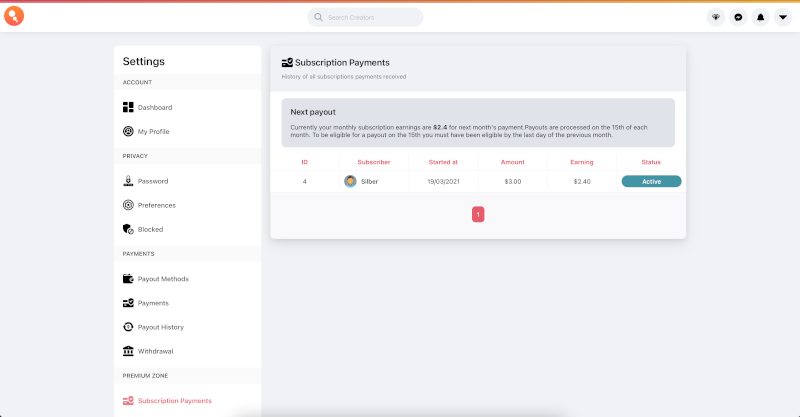800x417 pixels.
Task: Click the My Profile avatar icon
Action: click(x=128, y=131)
